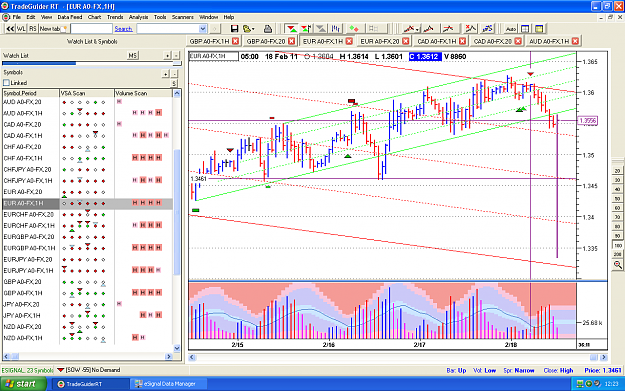Click the Symbols plus expander button
This screenshot has width=625, height=391.
[x=165, y=74]
